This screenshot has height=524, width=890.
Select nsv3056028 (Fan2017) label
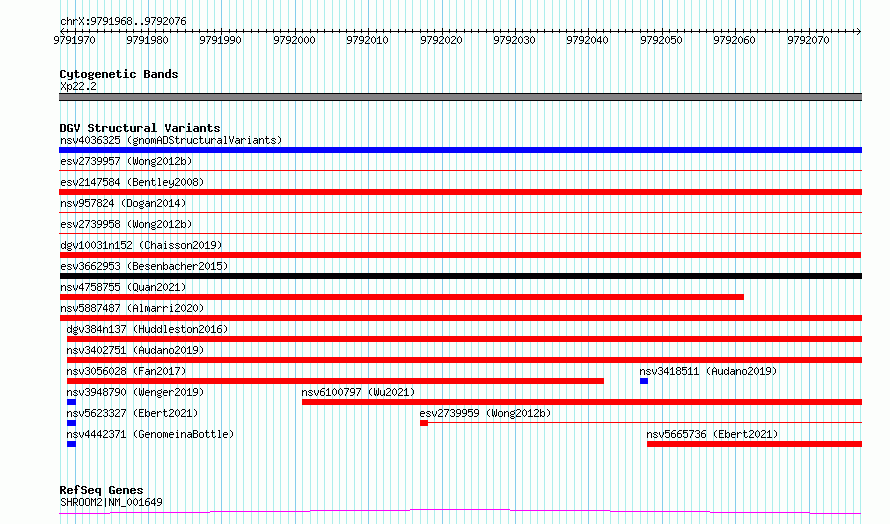(126, 371)
